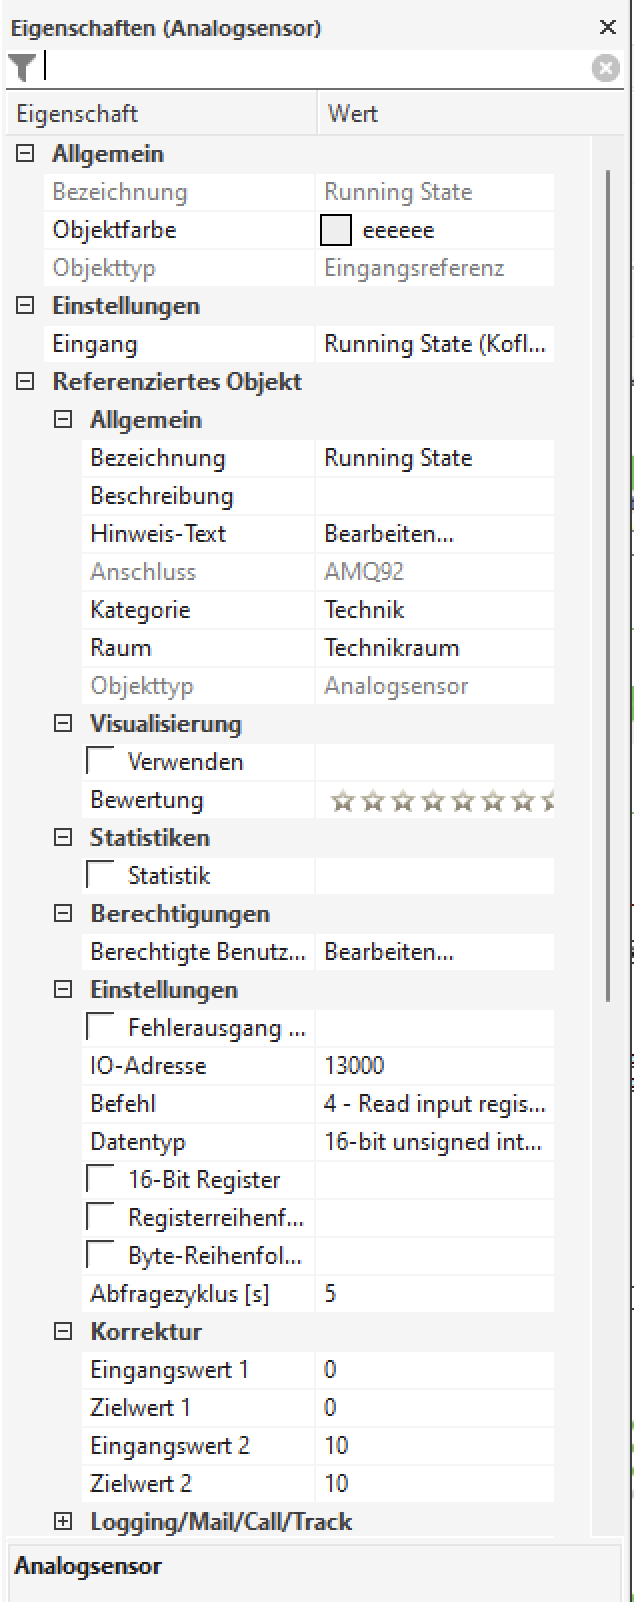The image size is (634, 1602).
Task: Click the Objektfarbe color swatch
Action: (x=336, y=230)
